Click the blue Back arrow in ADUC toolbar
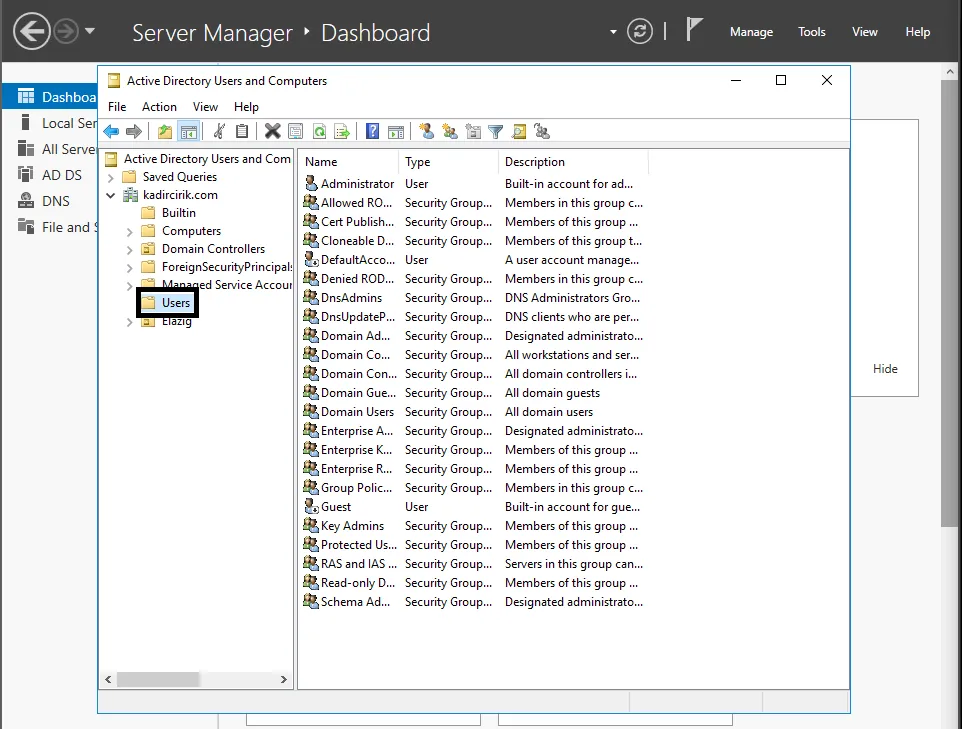 [111, 131]
